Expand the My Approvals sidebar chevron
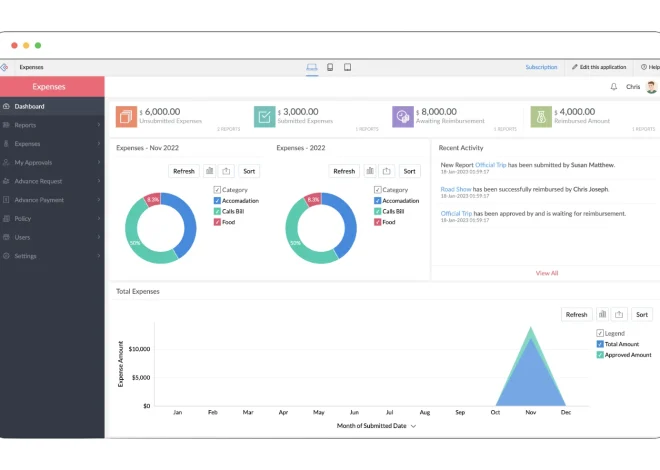This screenshot has width=660, height=470. point(99,162)
